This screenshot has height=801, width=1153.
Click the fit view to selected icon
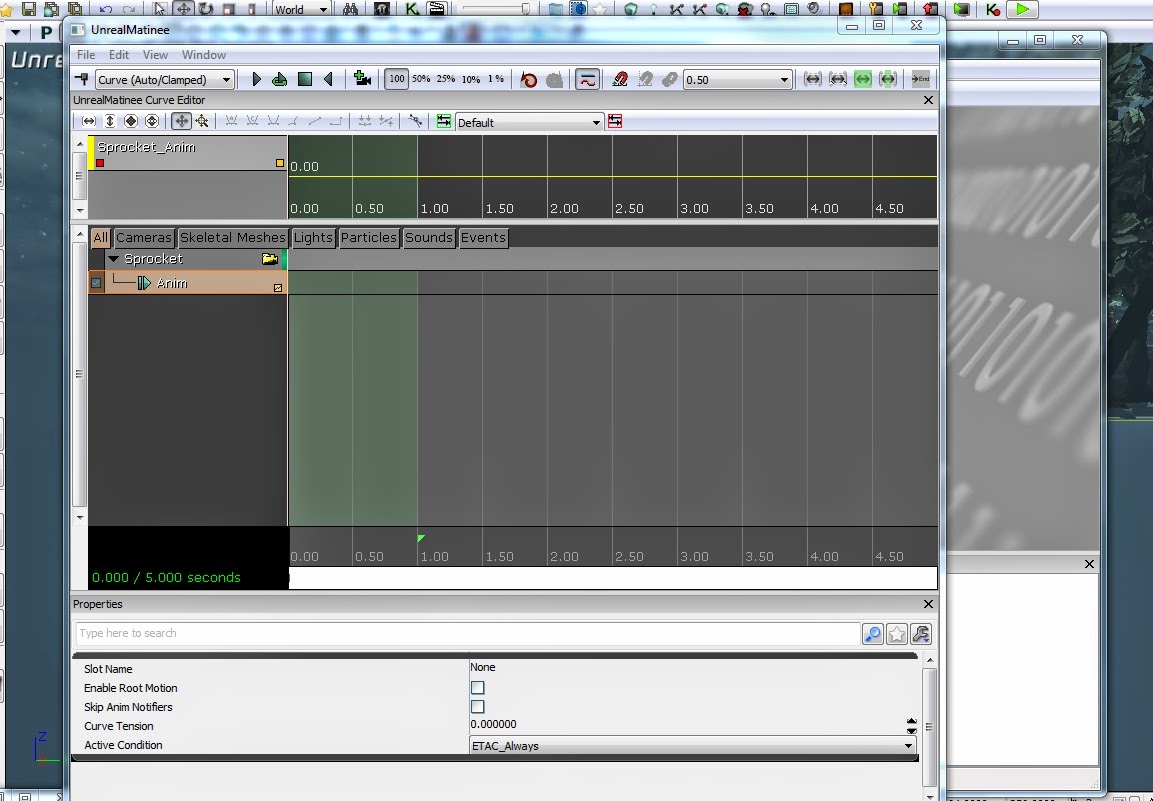[x=838, y=79]
